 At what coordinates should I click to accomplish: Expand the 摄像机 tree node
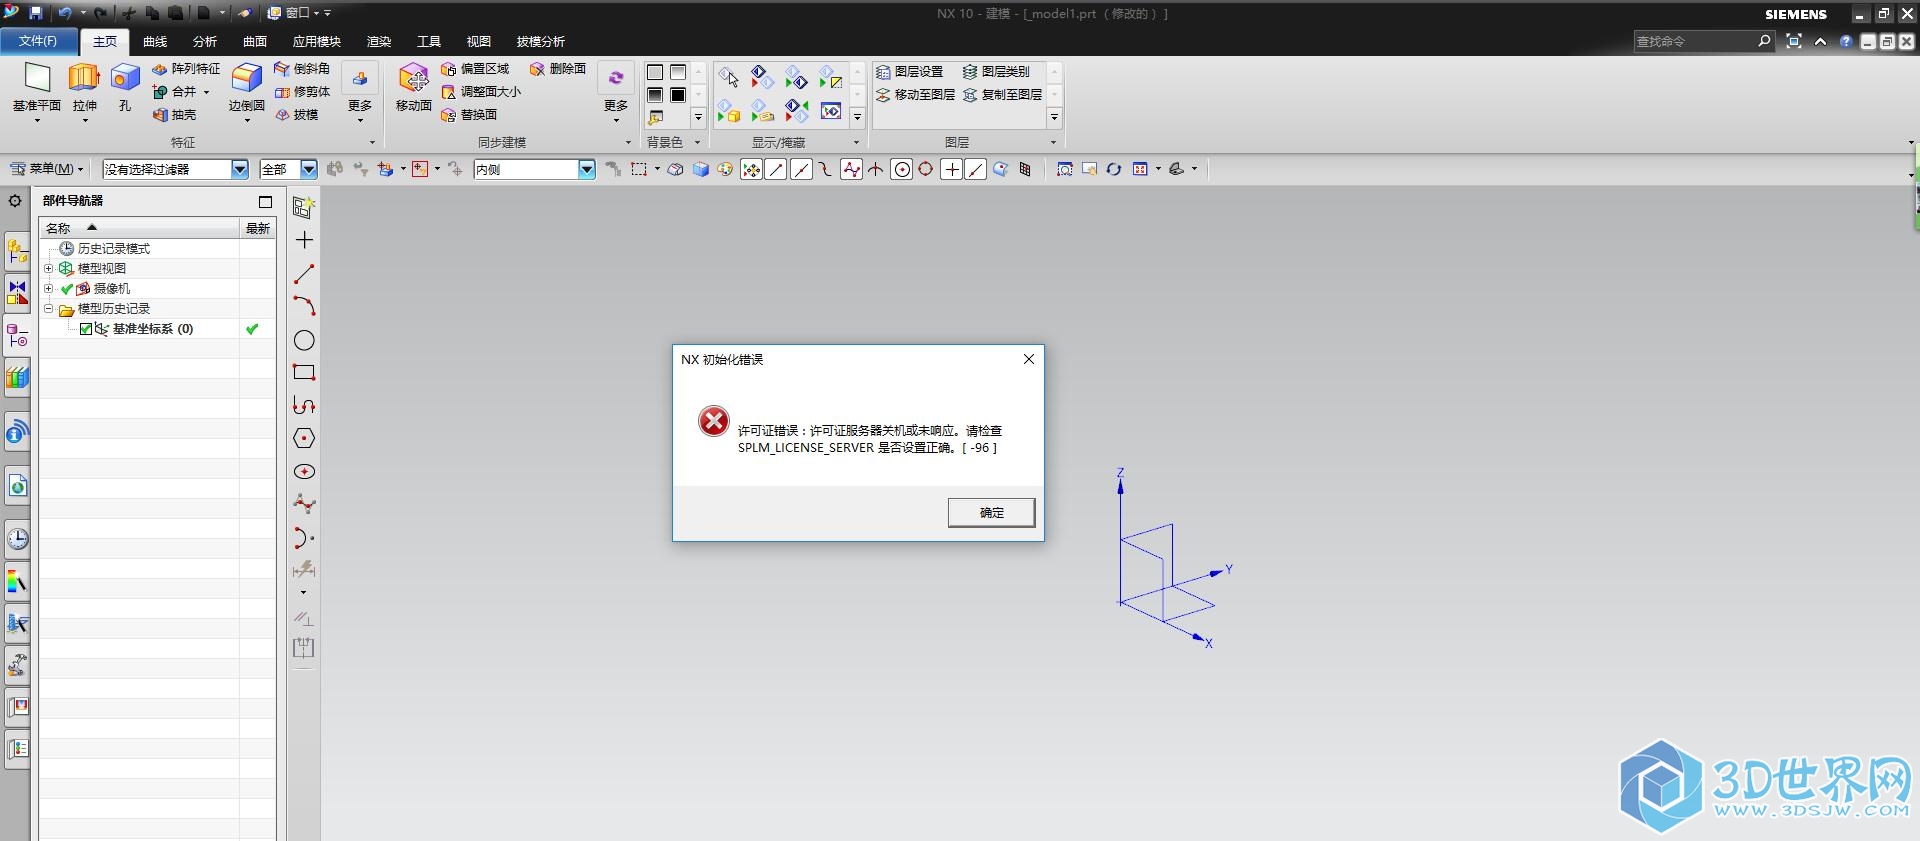(x=48, y=288)
